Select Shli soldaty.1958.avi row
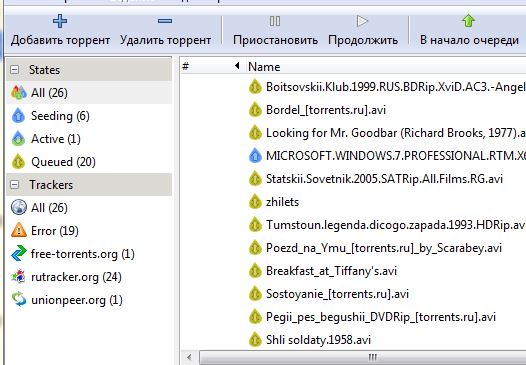 [353, 340]
